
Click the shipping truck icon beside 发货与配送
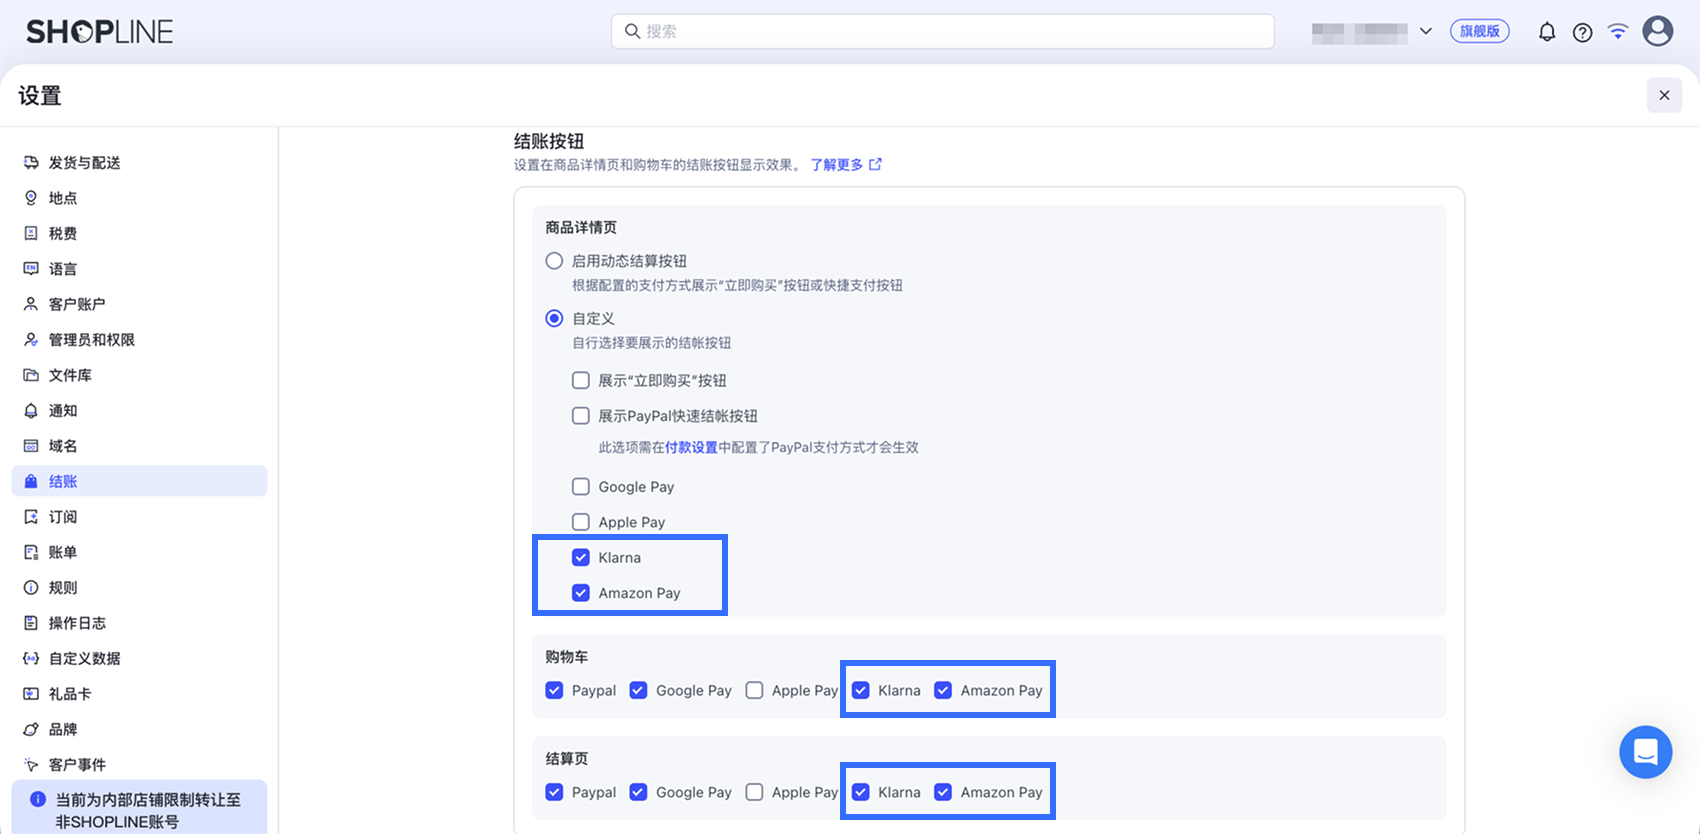(31, 162)
